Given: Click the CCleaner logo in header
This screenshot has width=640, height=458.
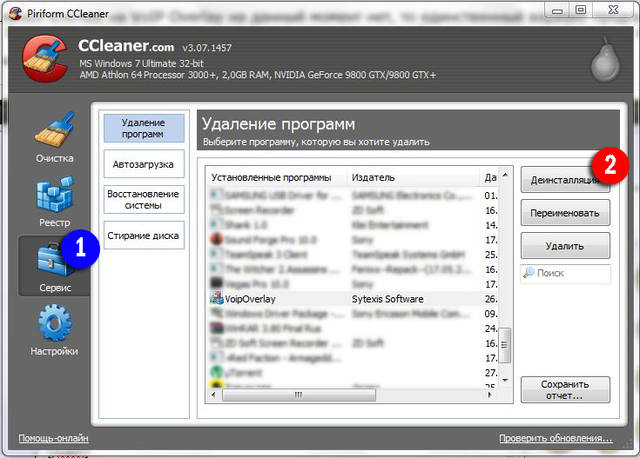Looking at the screenshot, I should coord(46,58).
